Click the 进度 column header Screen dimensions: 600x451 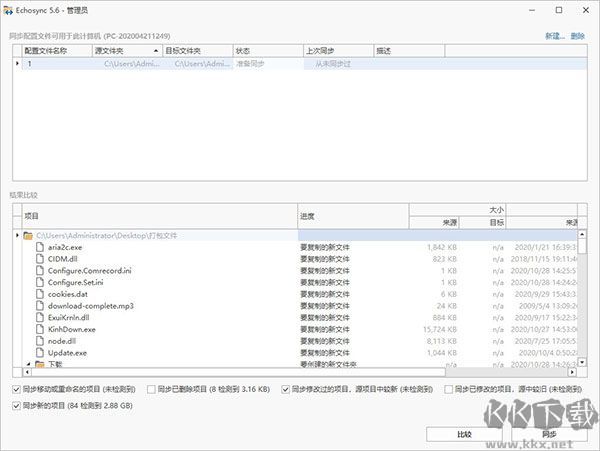[353, 217]
